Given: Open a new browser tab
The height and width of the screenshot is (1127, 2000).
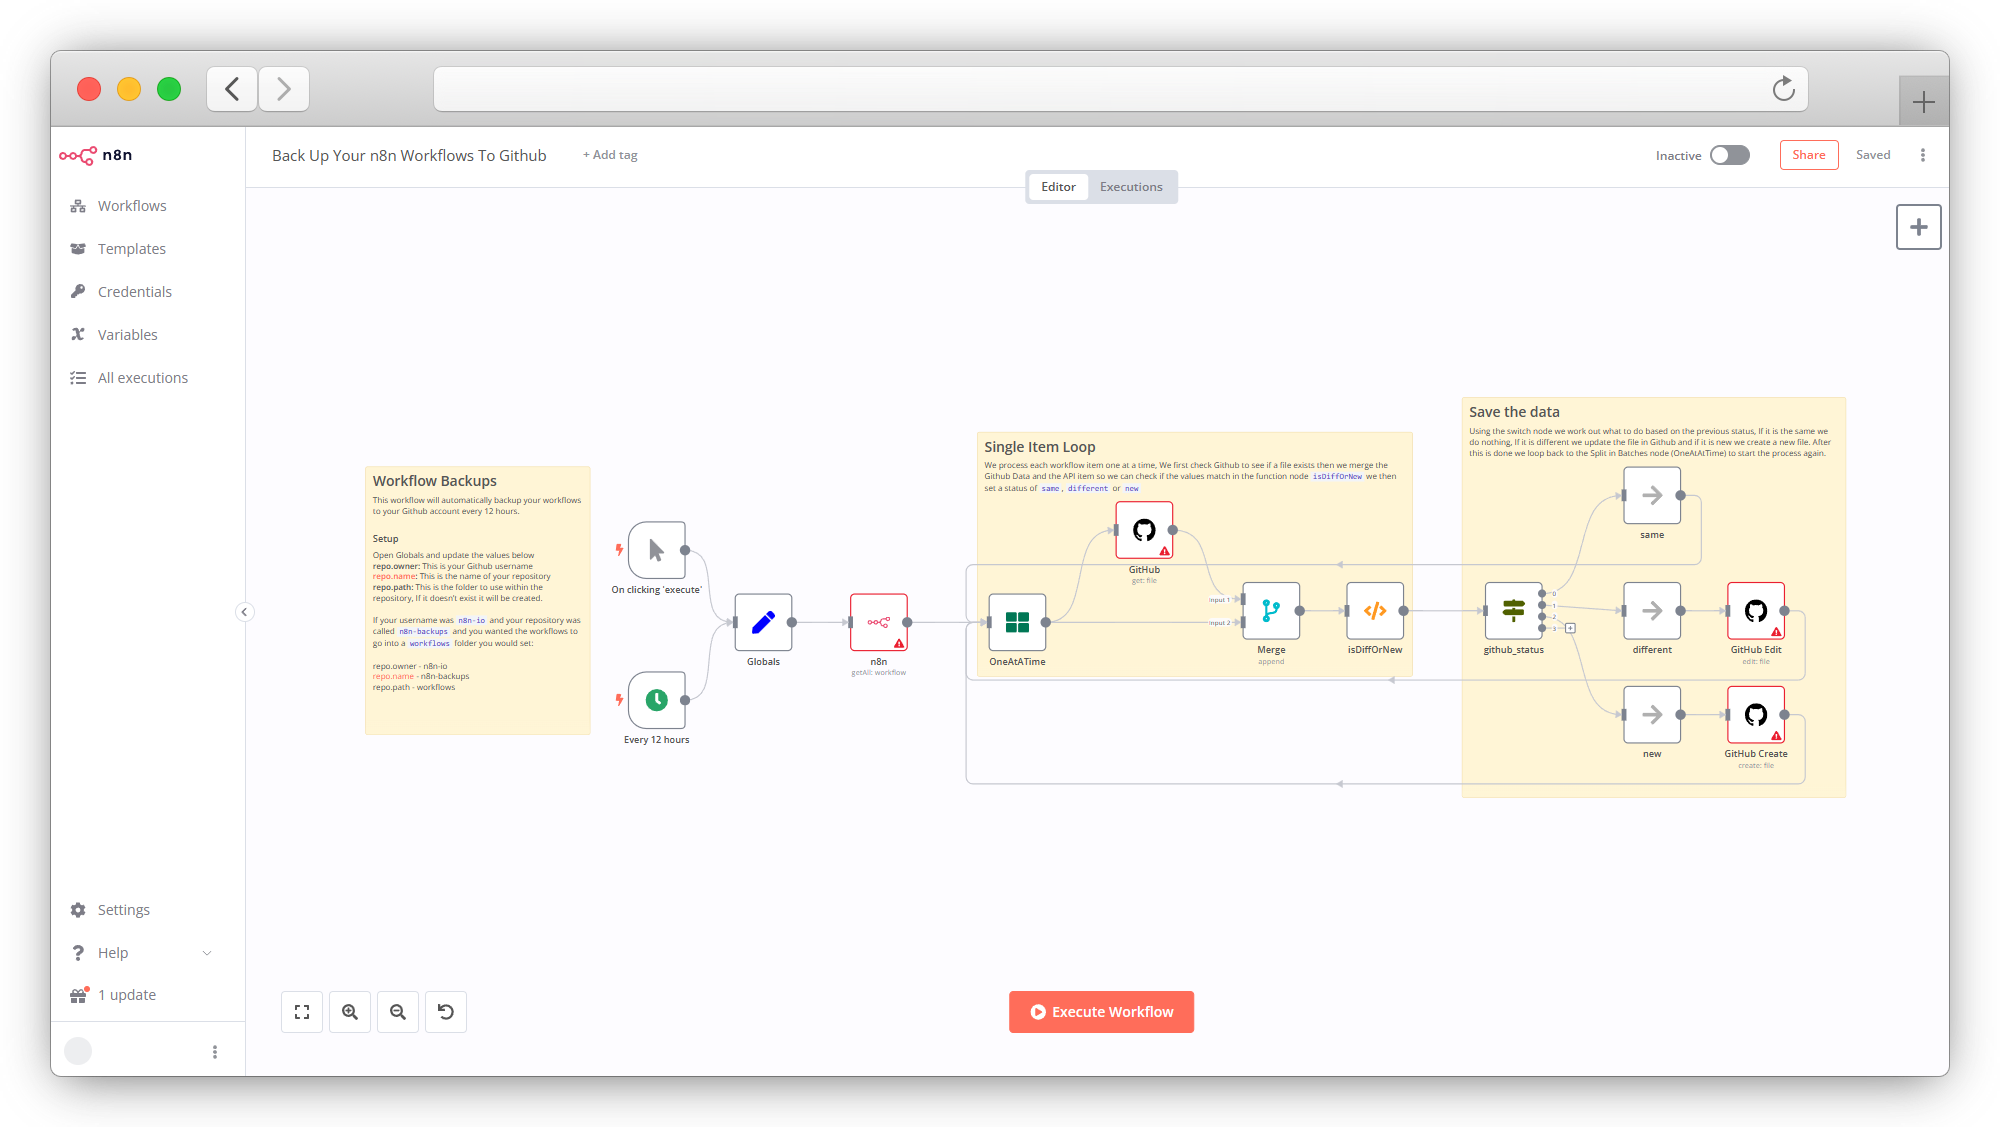Looking at the screenshot, I should pos(1924,101).
